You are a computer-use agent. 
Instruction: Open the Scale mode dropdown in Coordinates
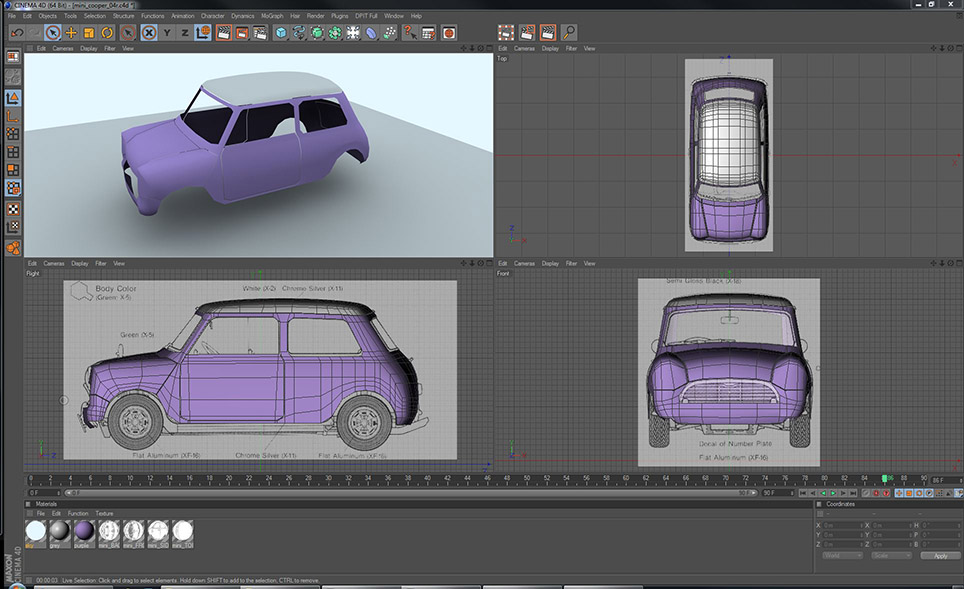pos(891,555)
